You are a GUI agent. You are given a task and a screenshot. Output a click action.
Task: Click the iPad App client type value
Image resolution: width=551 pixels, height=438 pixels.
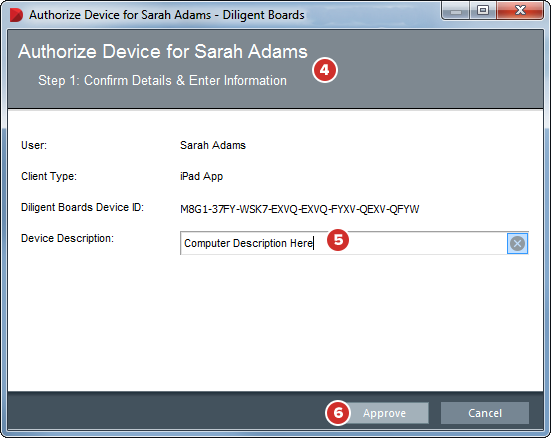[x=201, y=176]
